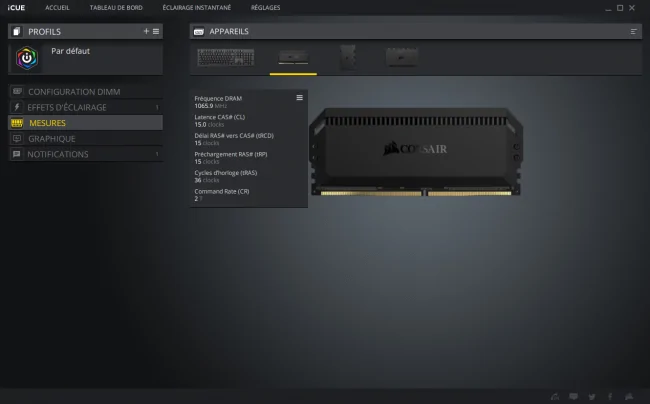Screen dimensions: 650x404
Task: Click the Twitter icon in footer
Action: 592,397
